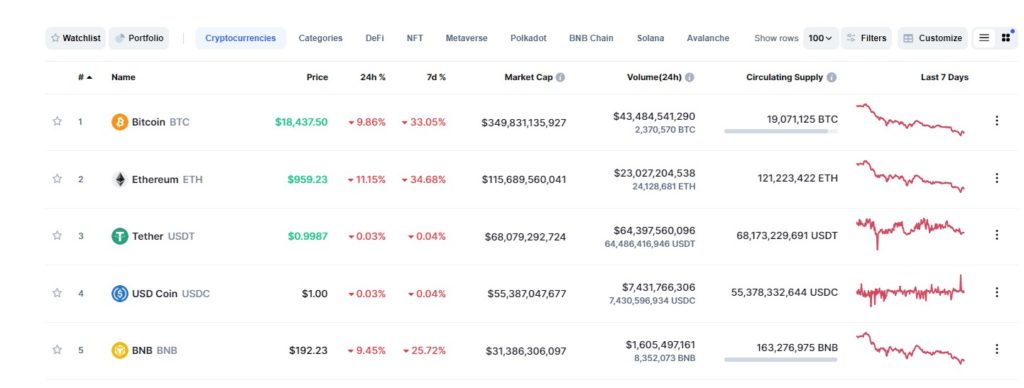Select the Metaverse tab

tap(466, 38)
